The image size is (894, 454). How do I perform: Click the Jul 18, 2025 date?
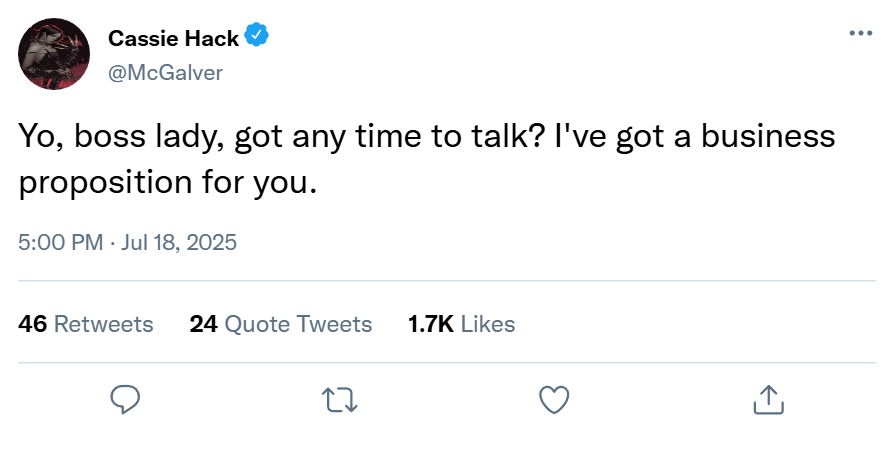[178, 242]
